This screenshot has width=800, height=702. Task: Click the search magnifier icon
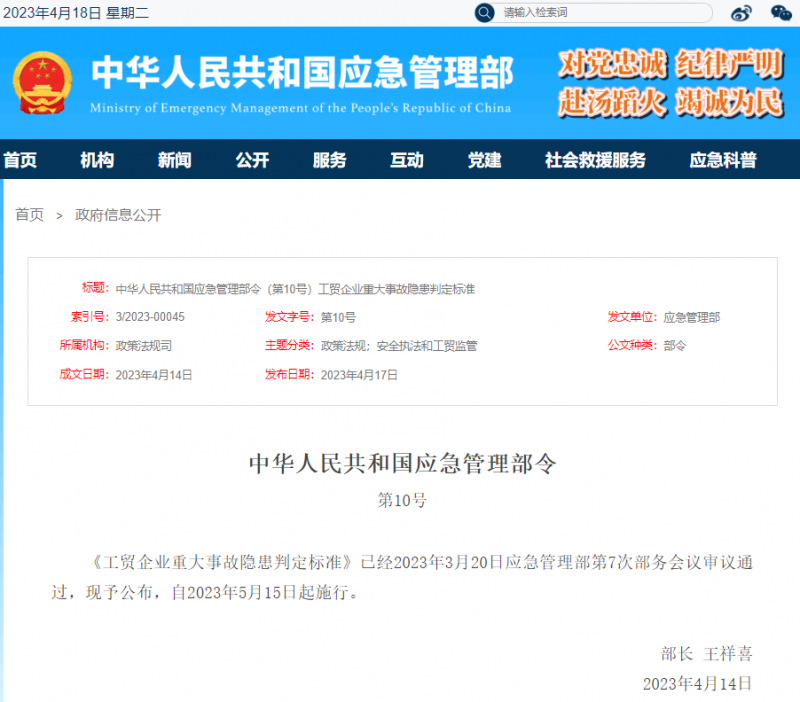coord(484,13)
